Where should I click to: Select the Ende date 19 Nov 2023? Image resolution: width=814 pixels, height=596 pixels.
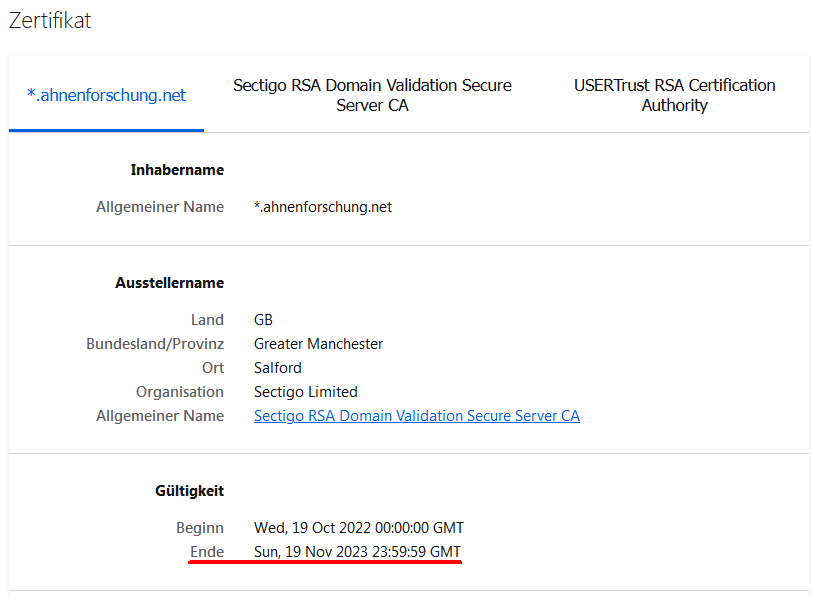point(357,552)
